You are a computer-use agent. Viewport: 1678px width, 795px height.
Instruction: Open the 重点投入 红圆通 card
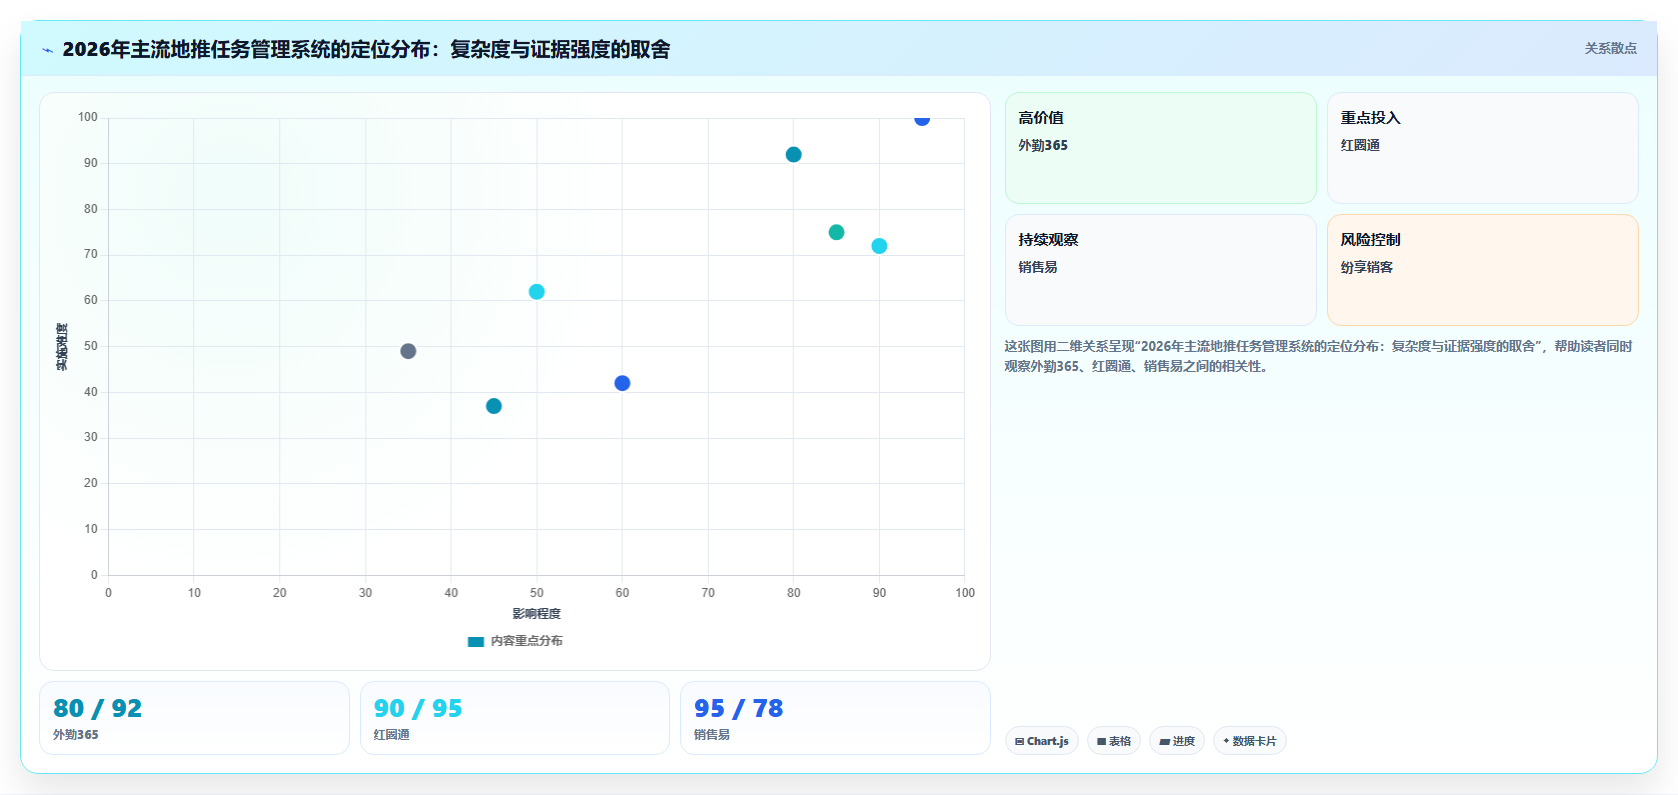pyautogui.click(x=1482, y=148)
